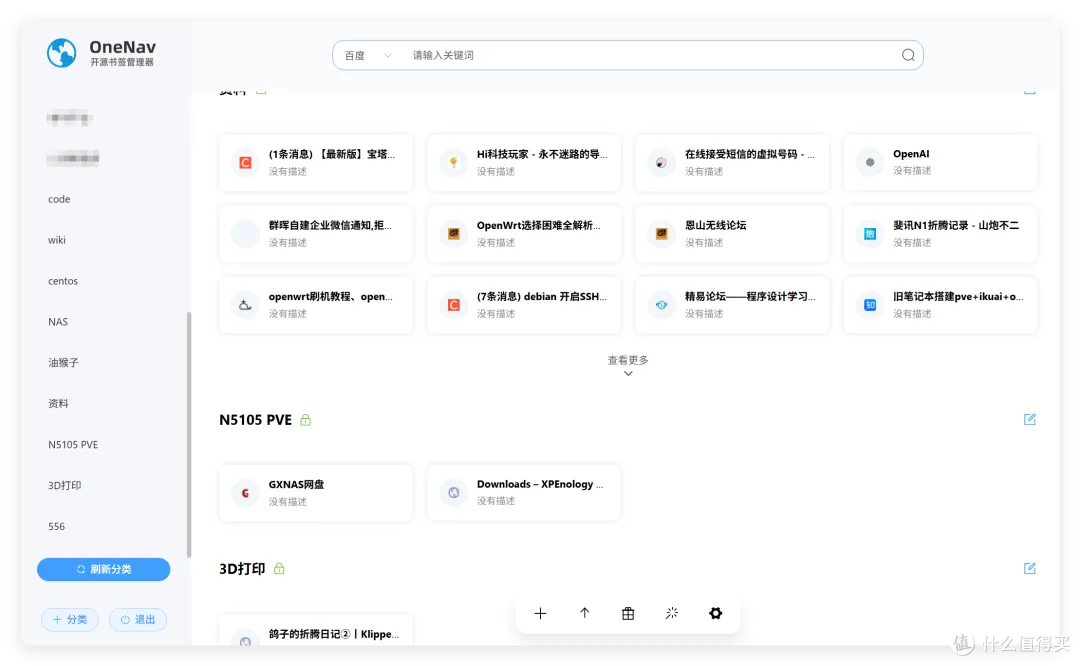The height and width of the screenshot is (666, 1080).
Task: Select 3D打印 category in sidebar
Action: click(x=65, y=485)
